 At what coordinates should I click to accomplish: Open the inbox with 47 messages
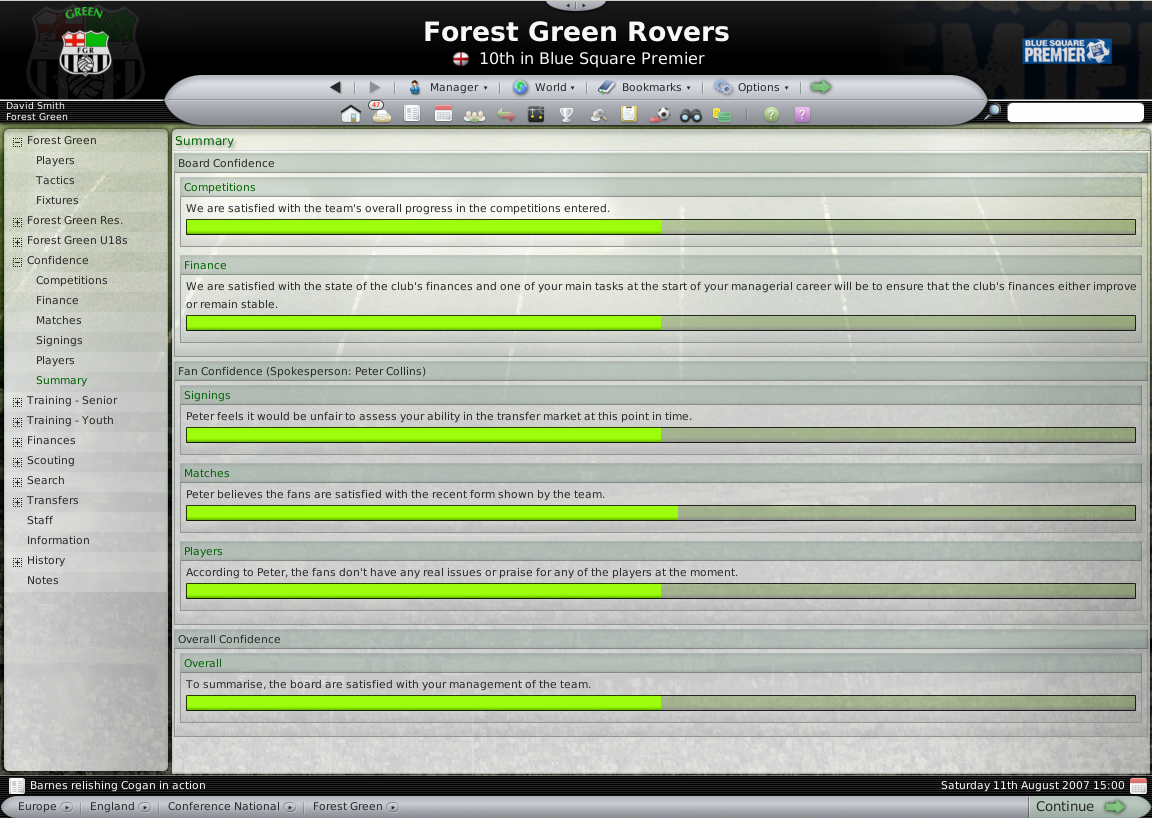point(380,114)
